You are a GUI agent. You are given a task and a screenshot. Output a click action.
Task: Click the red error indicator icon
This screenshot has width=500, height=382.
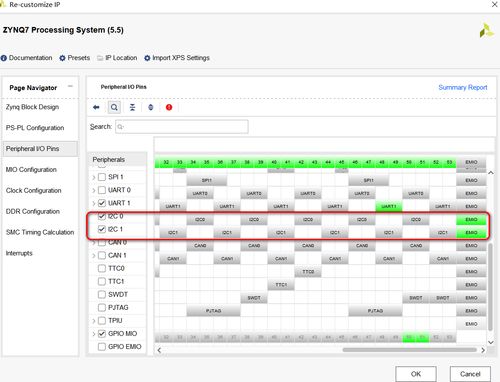pyautogui.click(x=169, y=107)
